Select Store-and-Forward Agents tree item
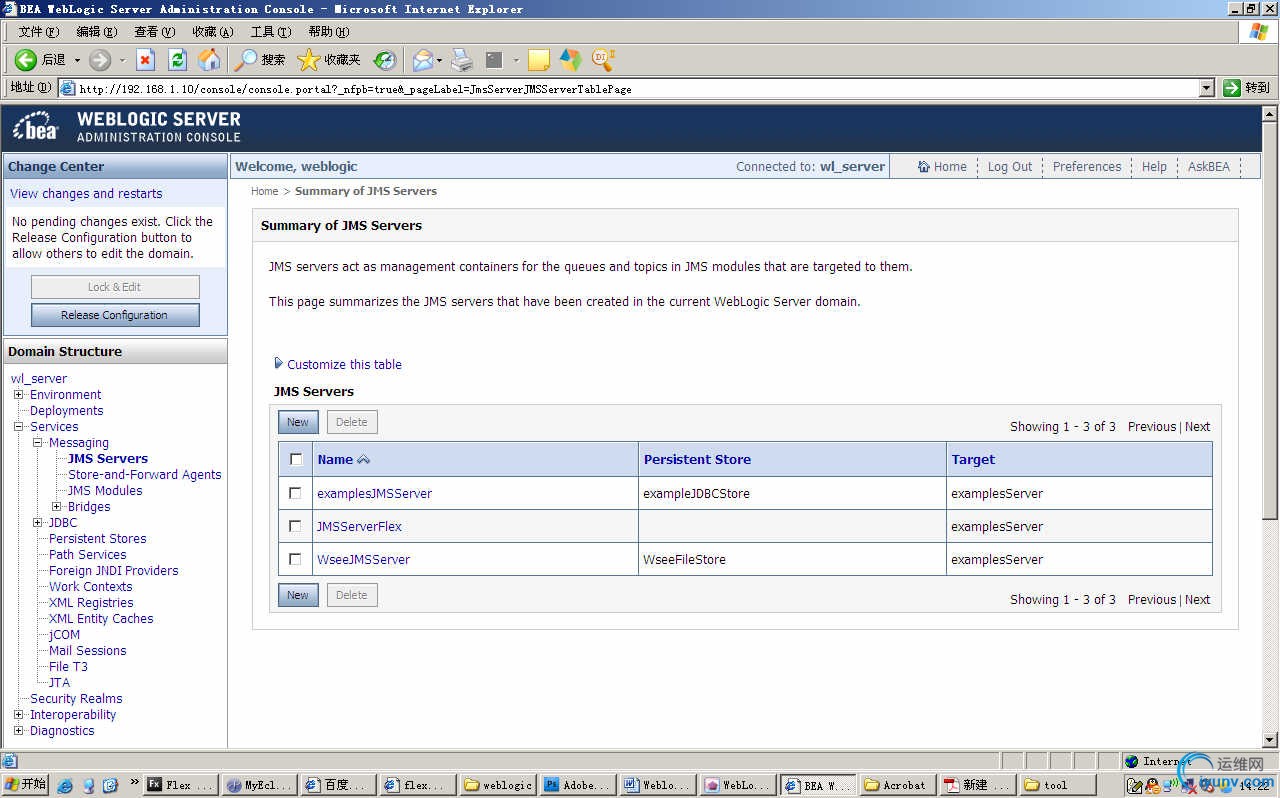Screen dimensions: 1280x798 pyautogui.click(x=145, y=475)
